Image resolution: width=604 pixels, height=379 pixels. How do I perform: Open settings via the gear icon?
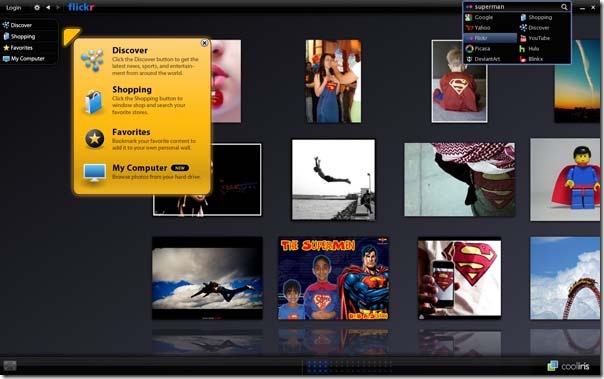37,7
